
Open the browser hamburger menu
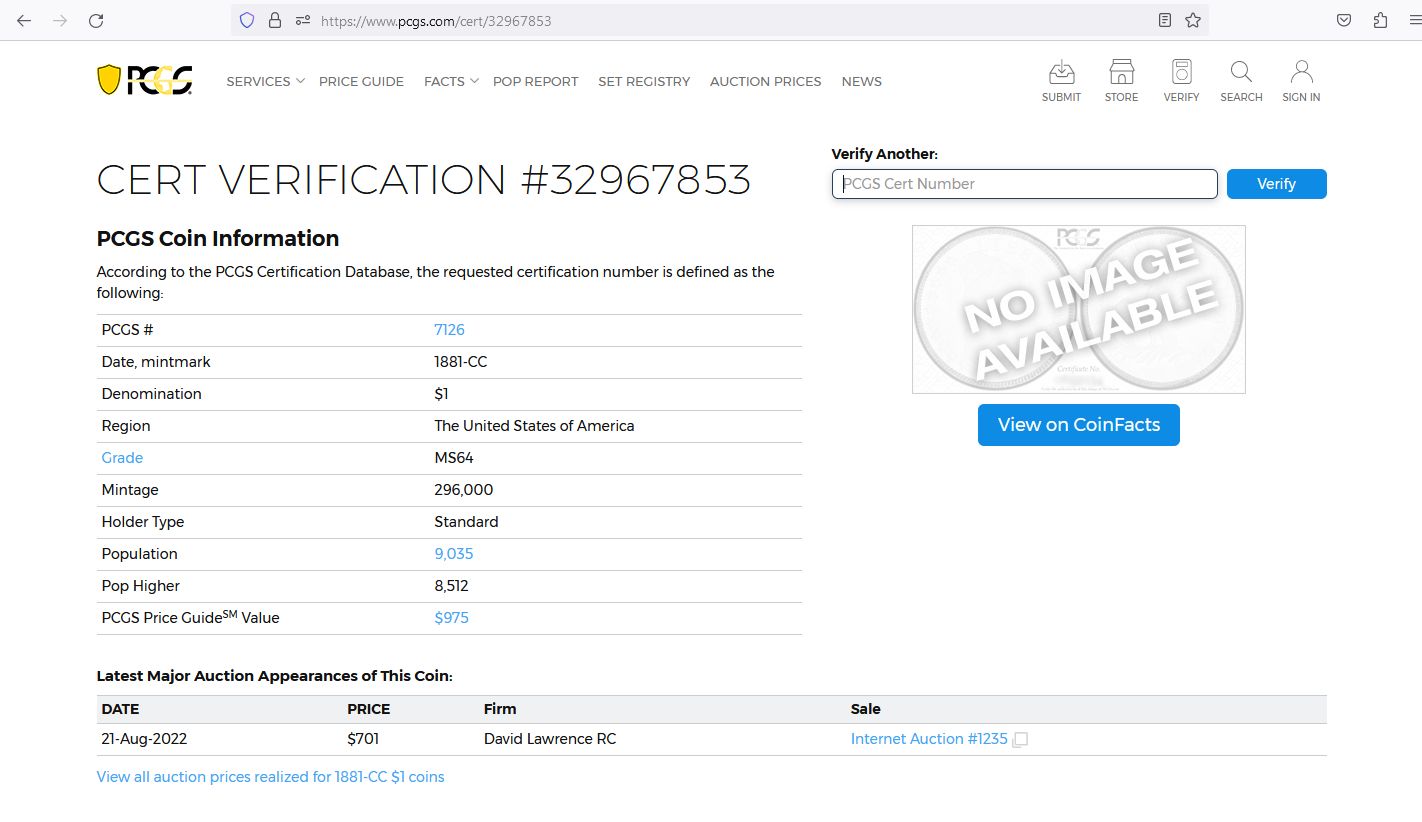(x=1414, y=20)
